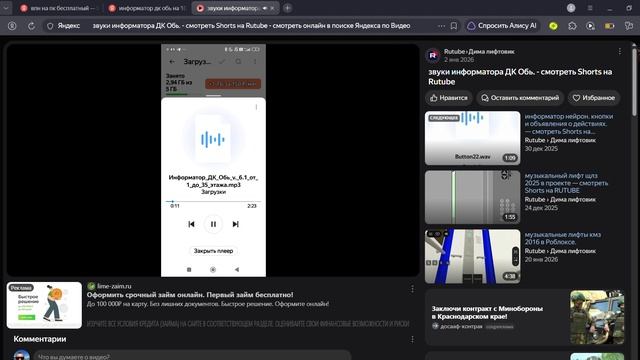Open the lime-zaim.ru ad image

pos(44,305)
